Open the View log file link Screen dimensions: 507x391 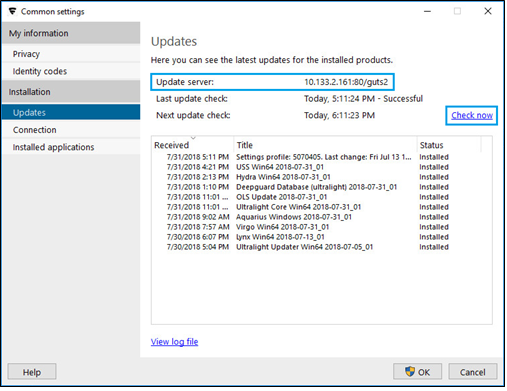tap(174, 342)
